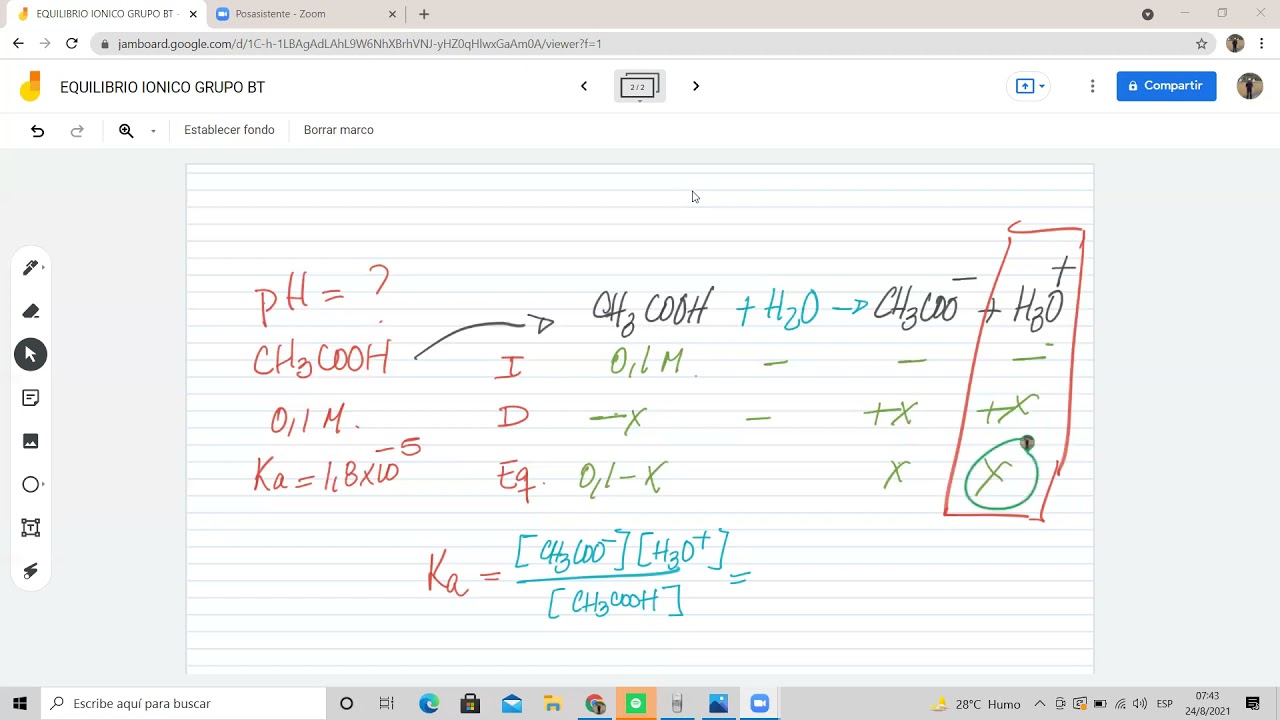Screen dimensions: 1280x720
Task: Go to the previous frame
Action: [x=584, y=86]
